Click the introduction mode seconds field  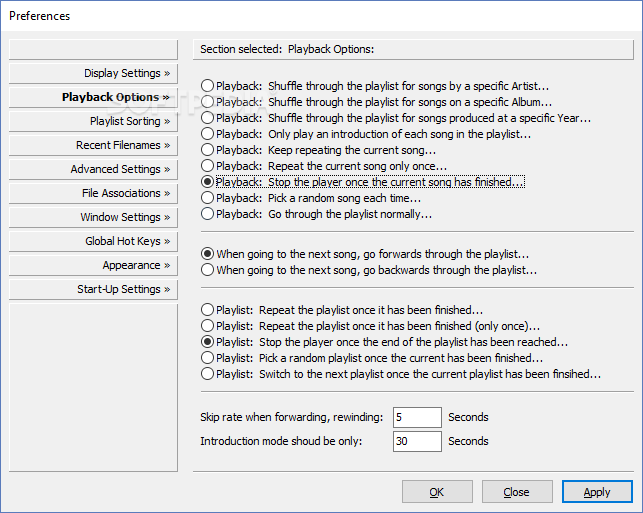(x=417, y=441)
